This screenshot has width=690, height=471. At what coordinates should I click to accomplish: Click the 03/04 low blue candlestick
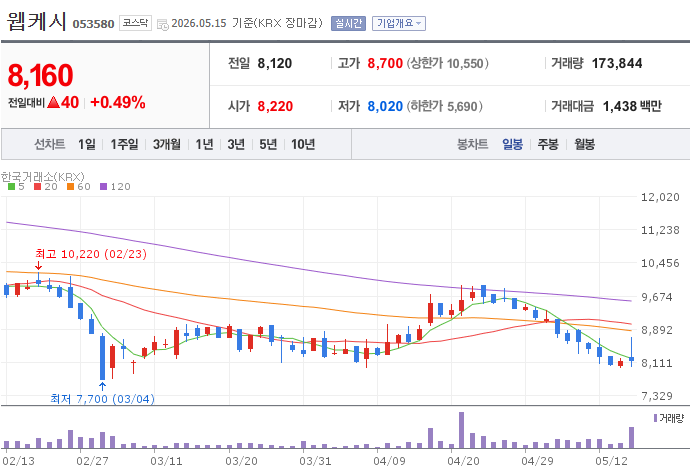(103, 357)
